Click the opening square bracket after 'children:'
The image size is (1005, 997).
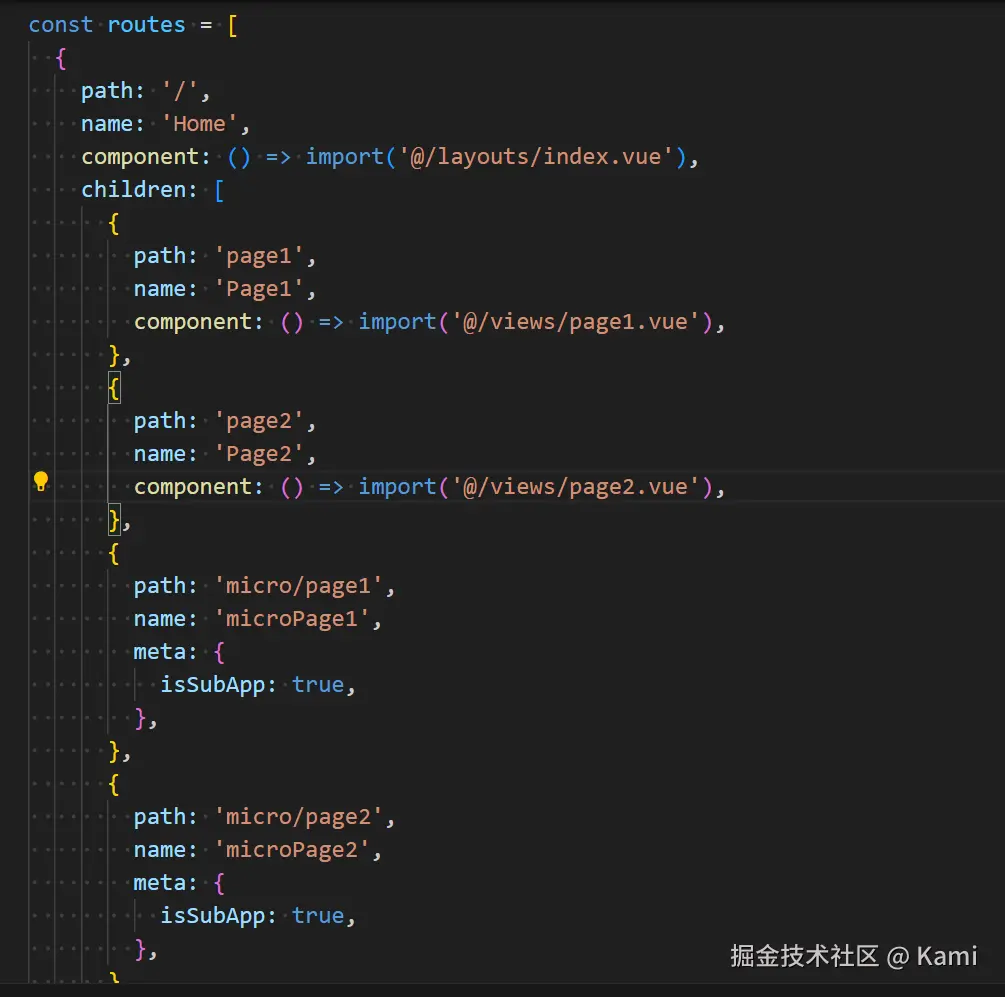coord(219,190)
